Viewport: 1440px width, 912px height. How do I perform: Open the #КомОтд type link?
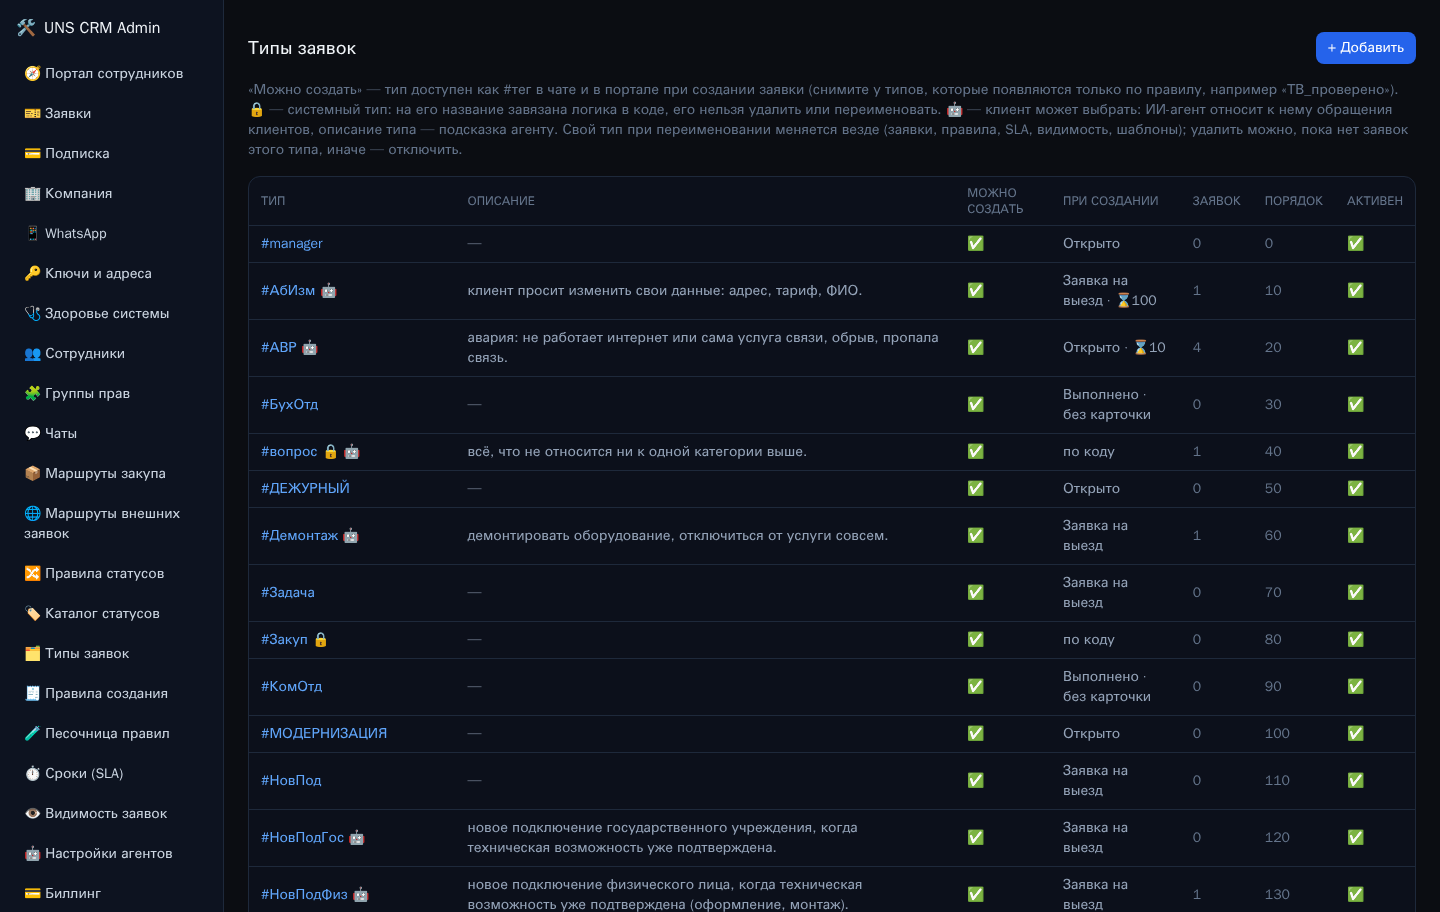(291, 686)
